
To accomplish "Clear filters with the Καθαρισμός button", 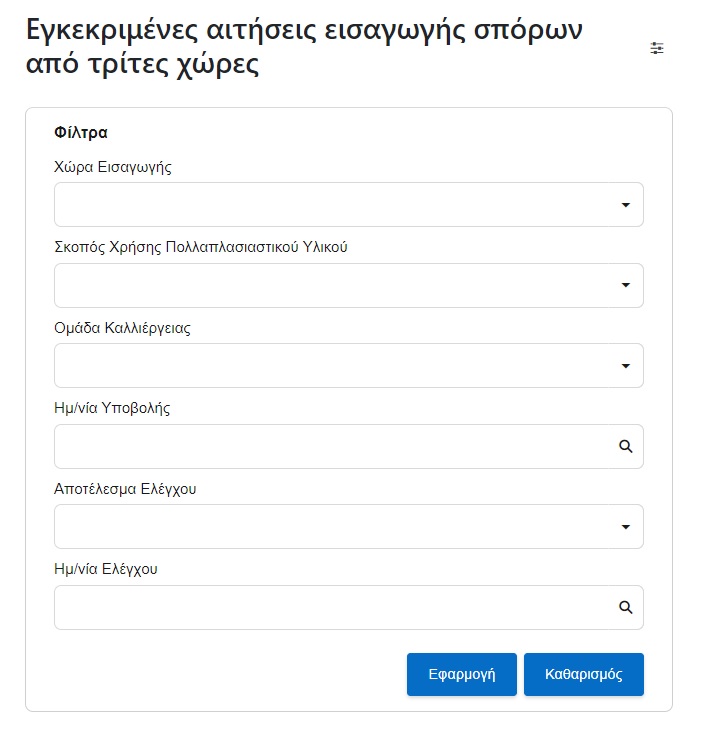I will 584,674.
